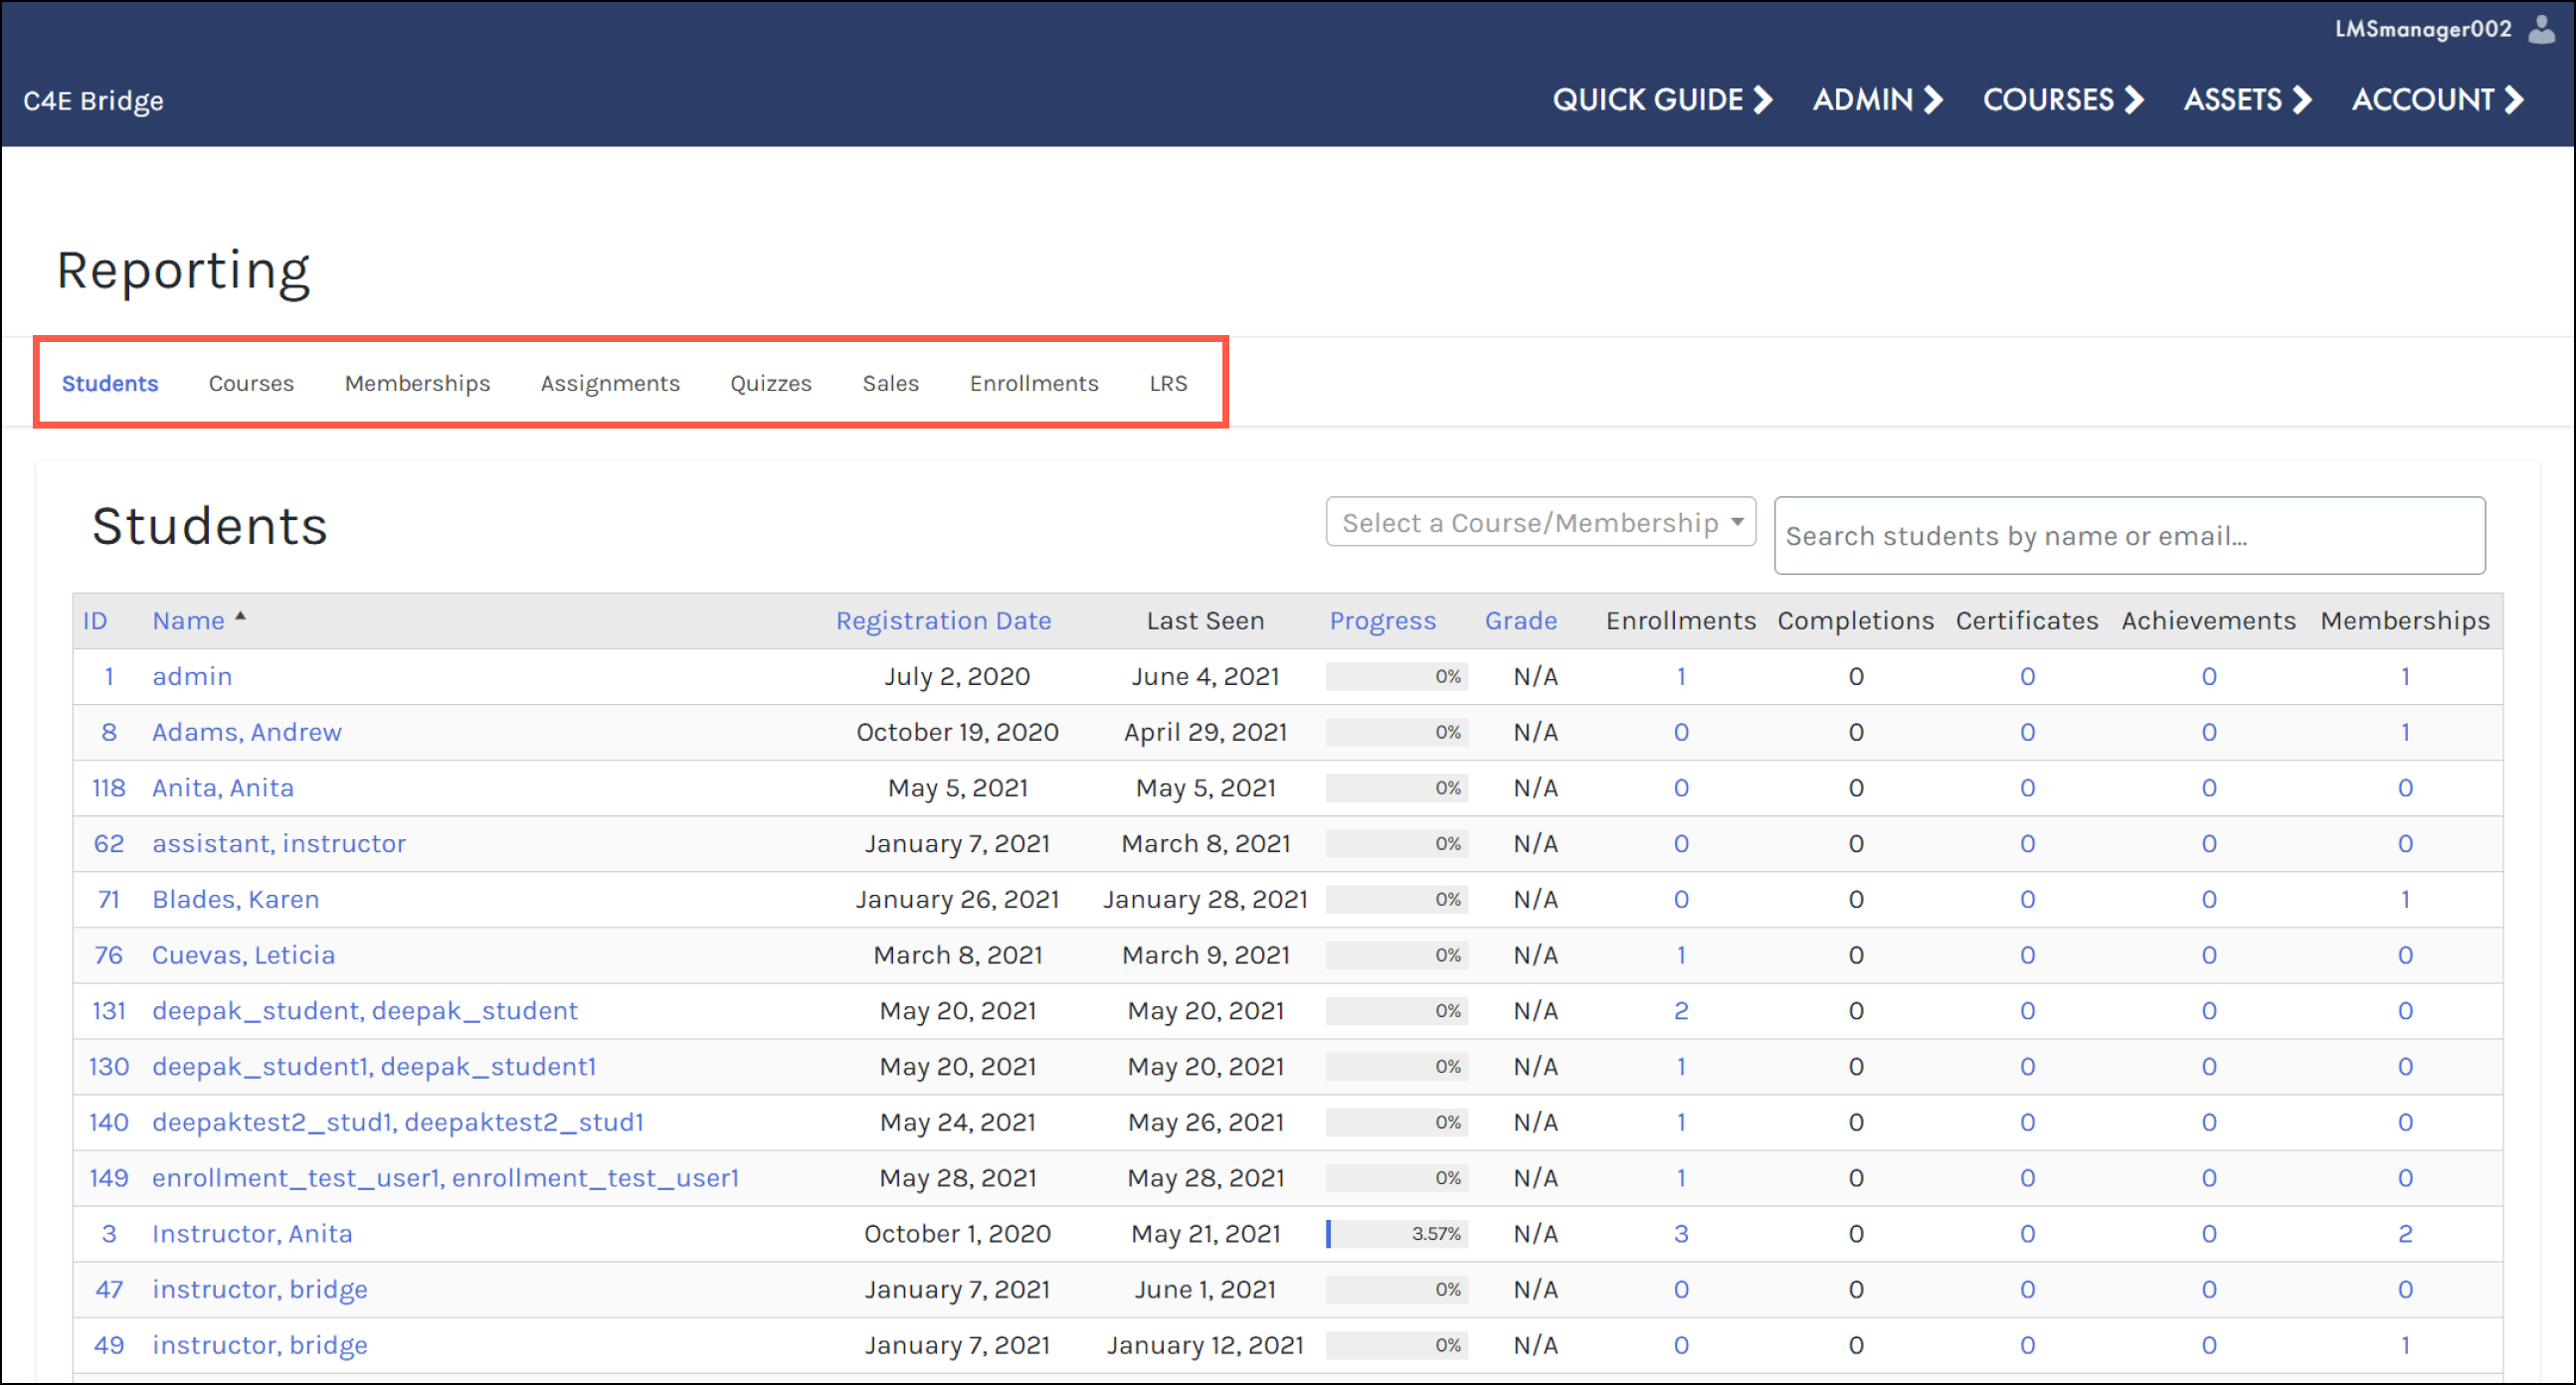
Task: Click instructor, bridge link with ID 49
Action: click(260, 1346)
